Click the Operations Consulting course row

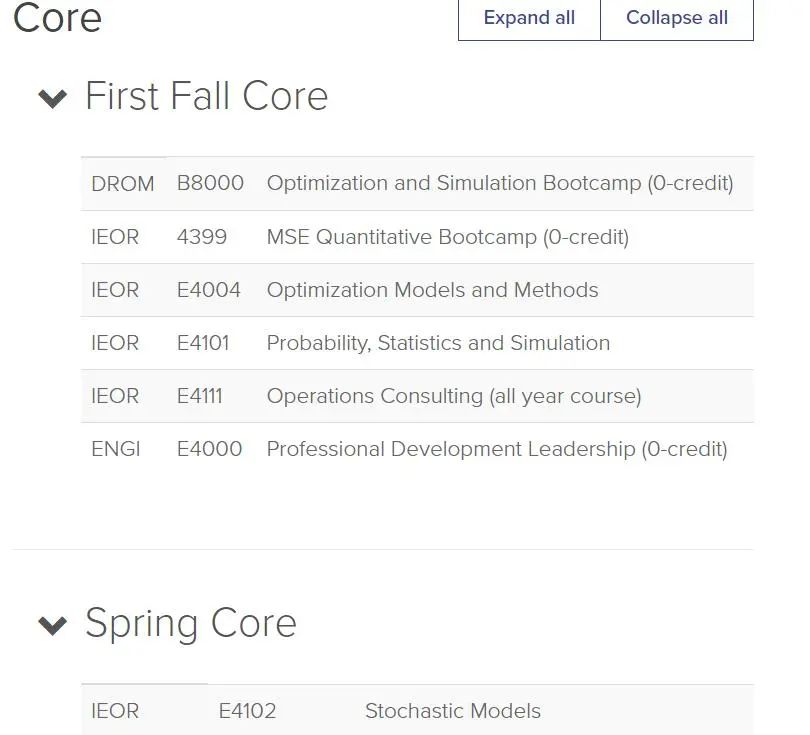417,396
